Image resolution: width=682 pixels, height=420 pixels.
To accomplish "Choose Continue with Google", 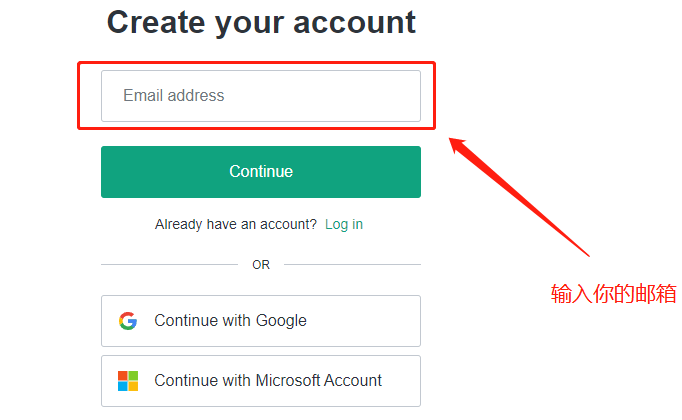I will tap(260, 321).
